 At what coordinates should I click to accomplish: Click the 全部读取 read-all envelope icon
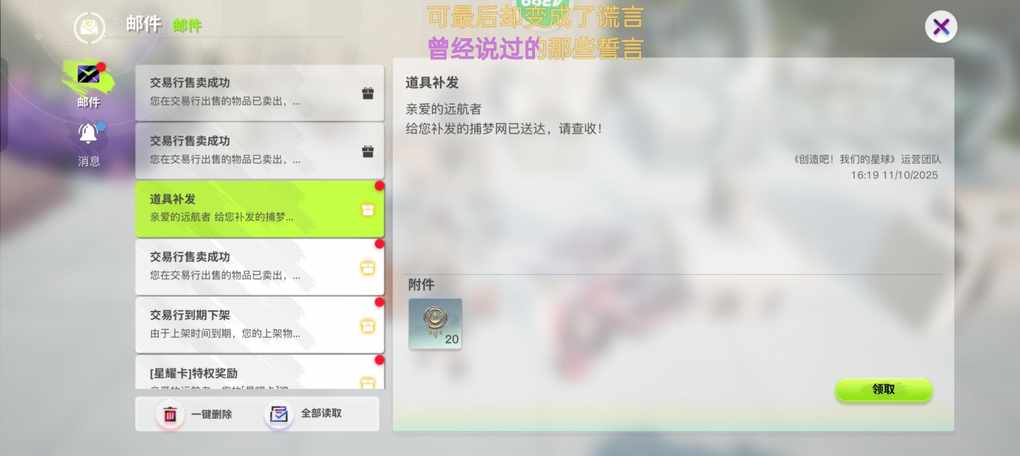279,414
